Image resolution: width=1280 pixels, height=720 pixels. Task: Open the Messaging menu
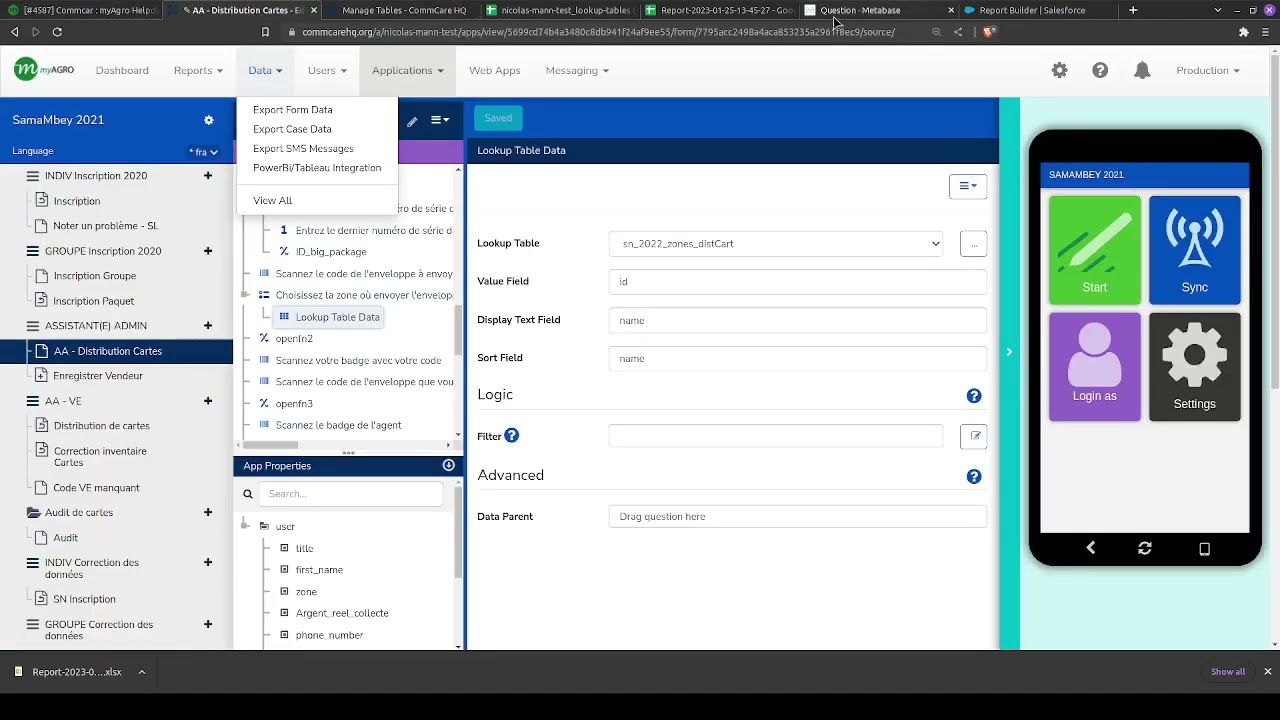coord(577,70)
